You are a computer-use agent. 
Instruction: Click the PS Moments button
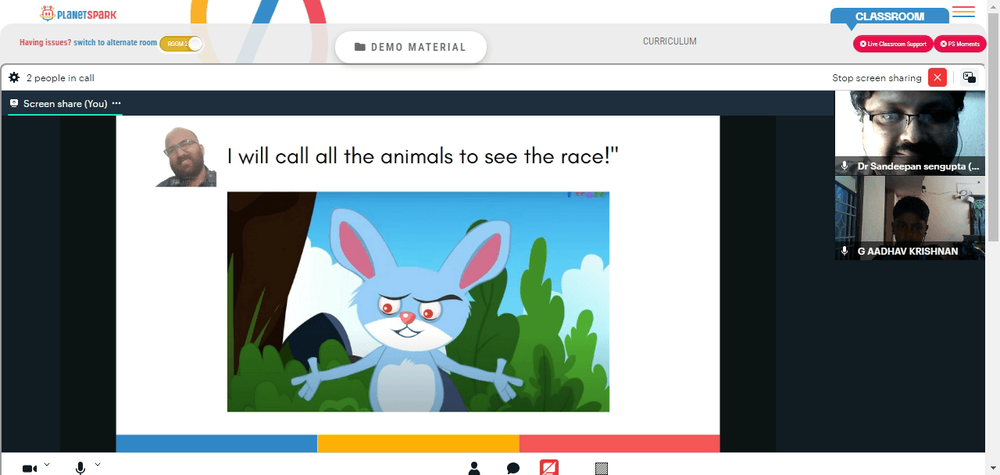pos(960,44)
